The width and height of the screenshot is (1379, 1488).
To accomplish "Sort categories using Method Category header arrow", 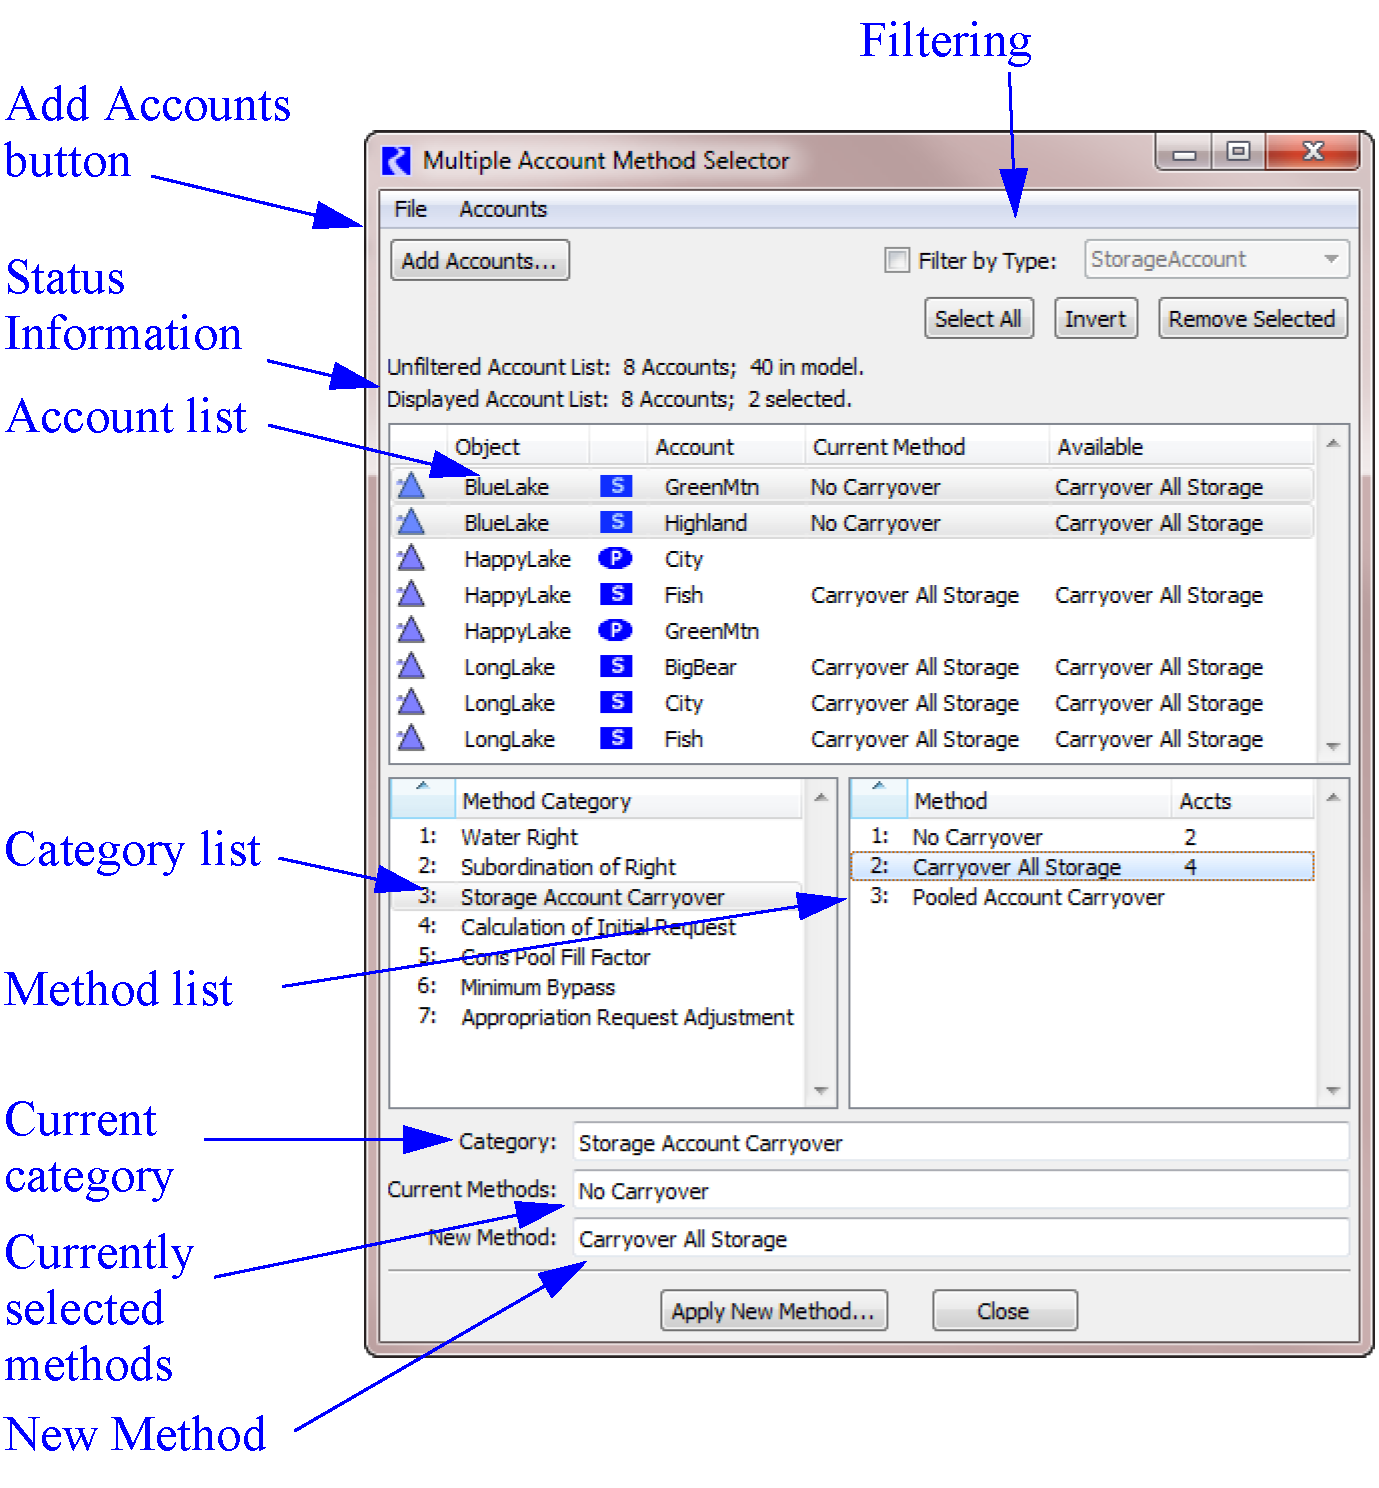I will (422, 787).
